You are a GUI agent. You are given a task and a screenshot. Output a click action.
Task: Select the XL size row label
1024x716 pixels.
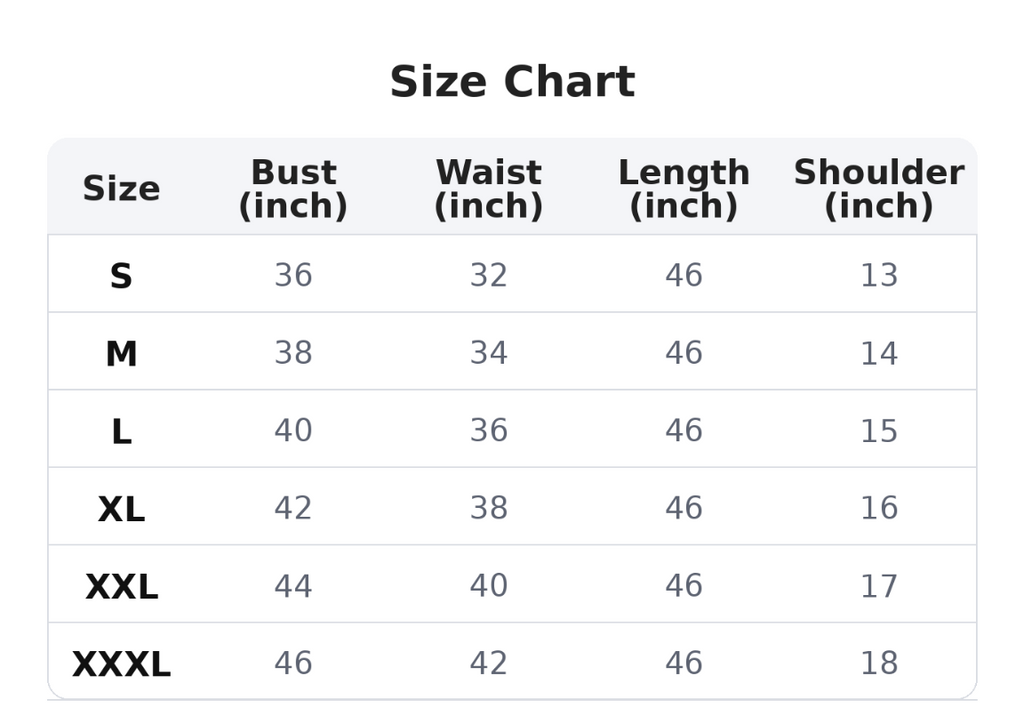(x=121, y=509)
